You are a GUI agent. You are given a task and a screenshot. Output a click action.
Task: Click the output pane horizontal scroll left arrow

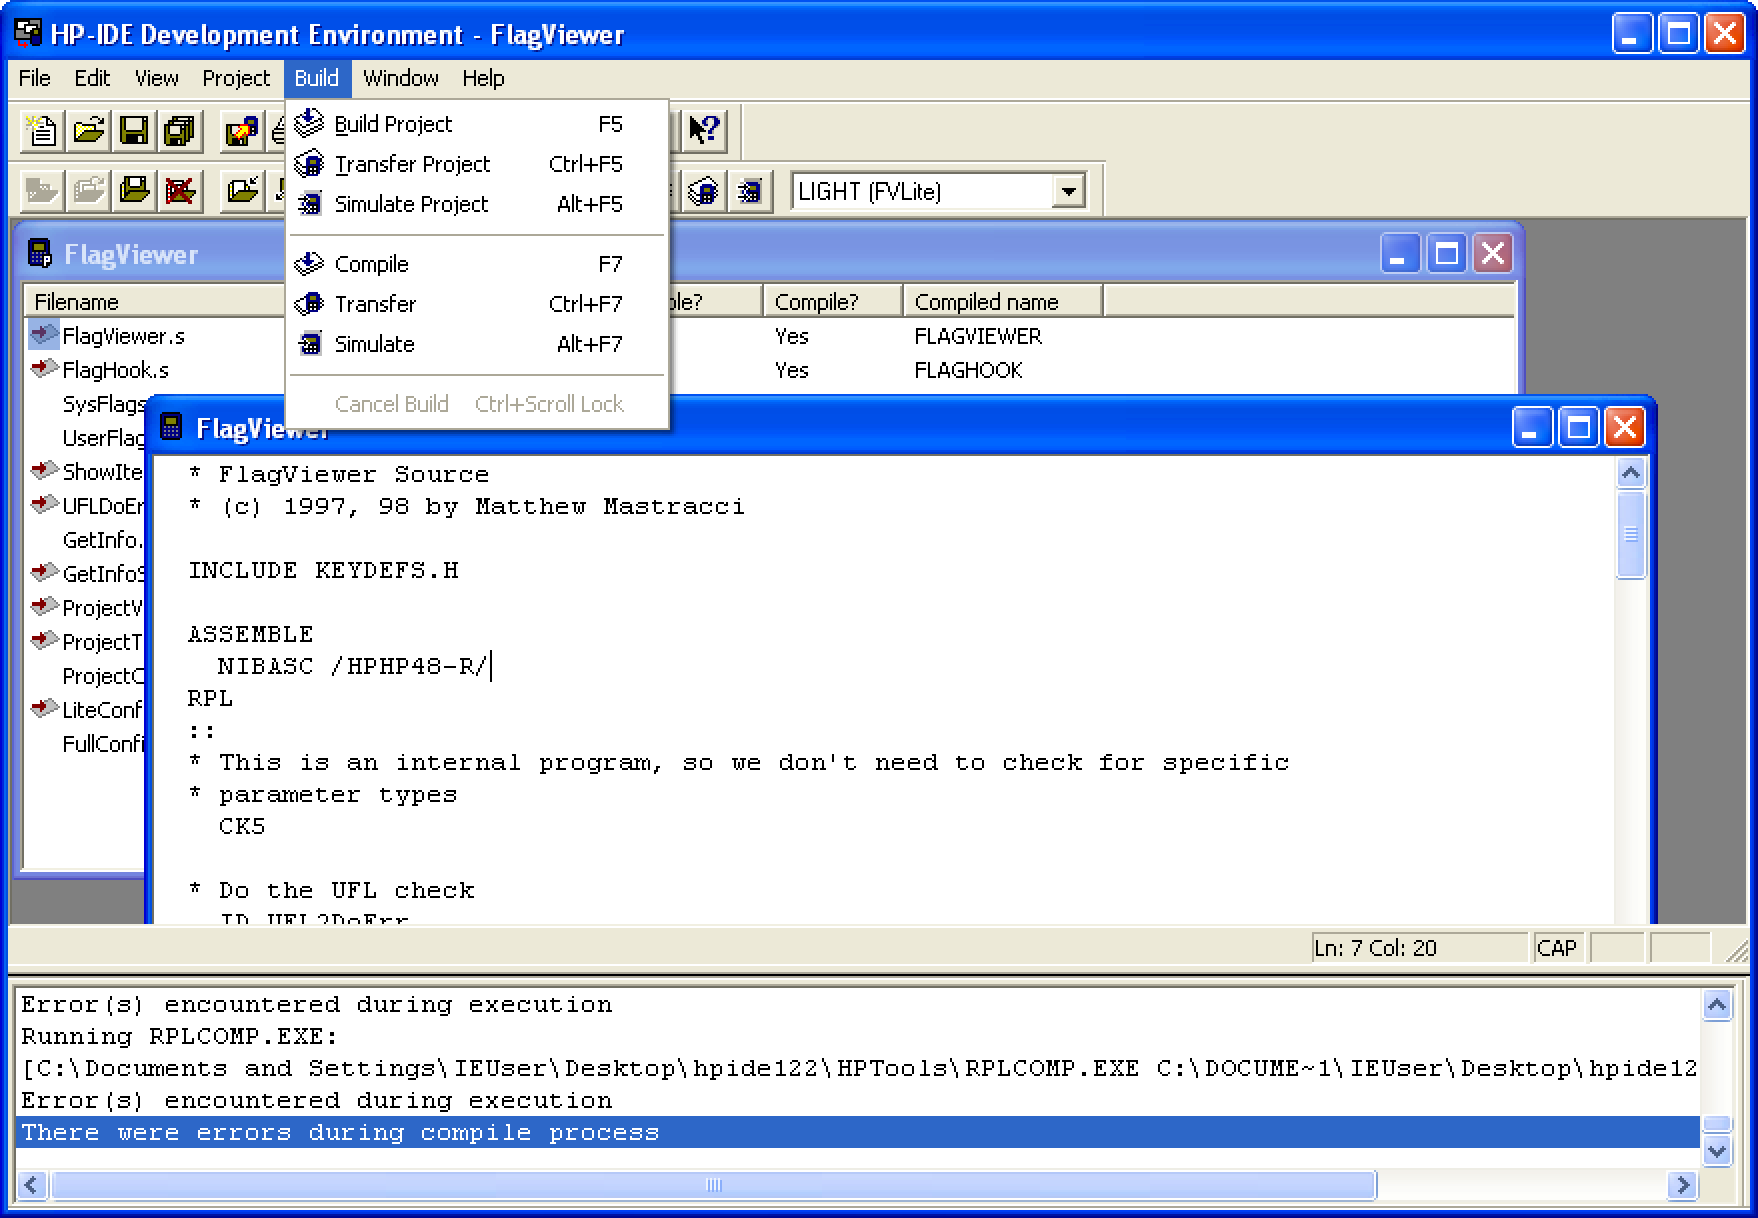pyautogui.click(x=31, y=1185)
